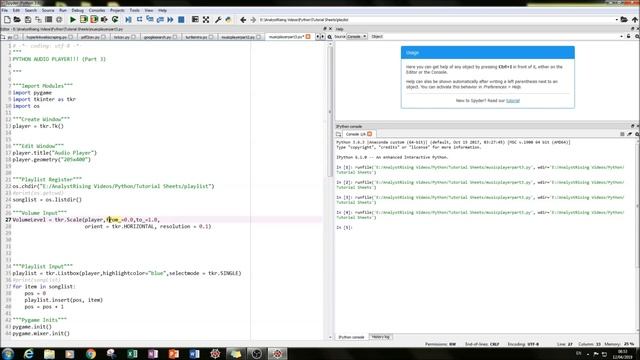Open Preferences wrench icon
Viewport: 640px width, 360px height.
click(x=218, y=20)
